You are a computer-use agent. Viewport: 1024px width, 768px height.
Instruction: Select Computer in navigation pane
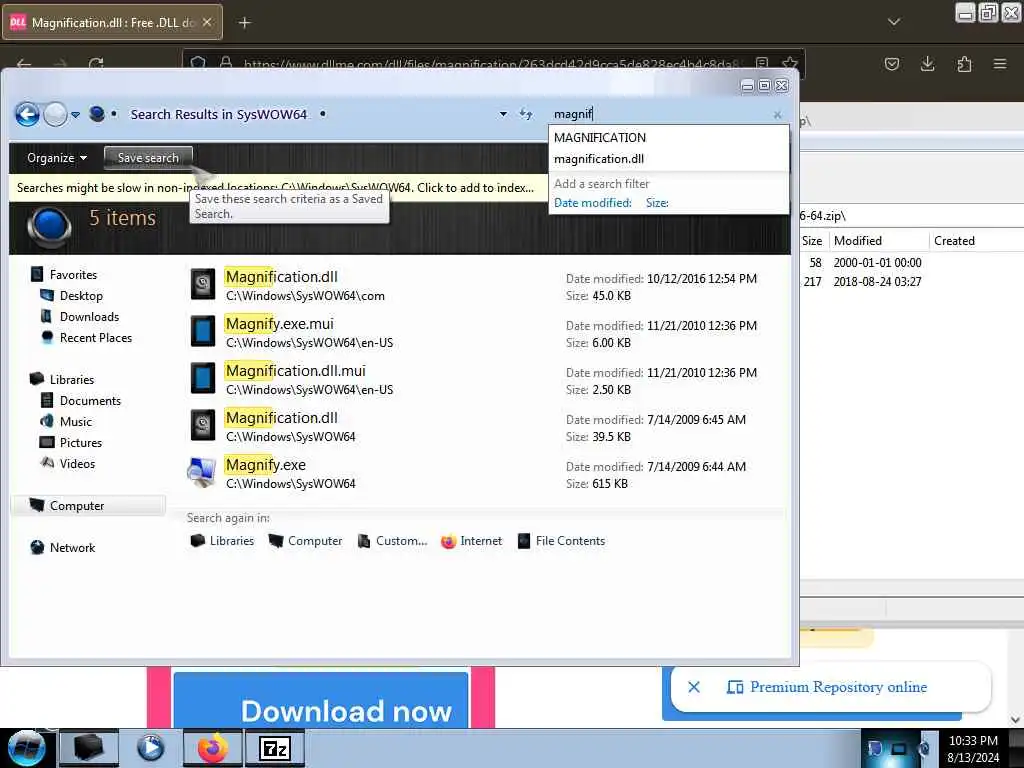pyautogui.click(x=76, y=505)
